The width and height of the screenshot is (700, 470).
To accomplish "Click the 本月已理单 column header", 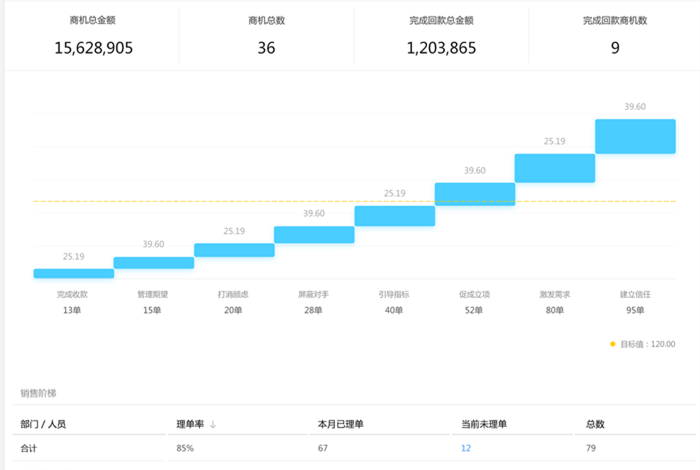I will coord(340,425).
